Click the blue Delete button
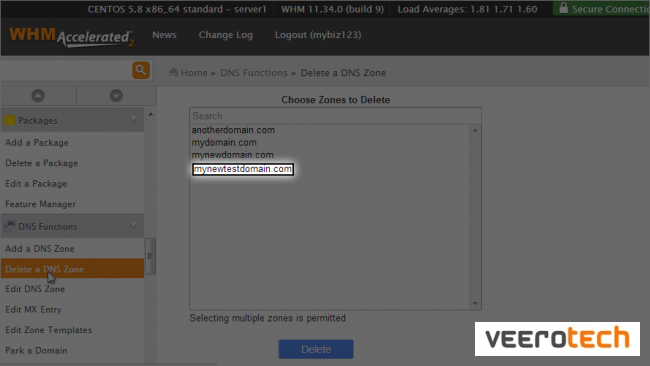 point(316,349)
